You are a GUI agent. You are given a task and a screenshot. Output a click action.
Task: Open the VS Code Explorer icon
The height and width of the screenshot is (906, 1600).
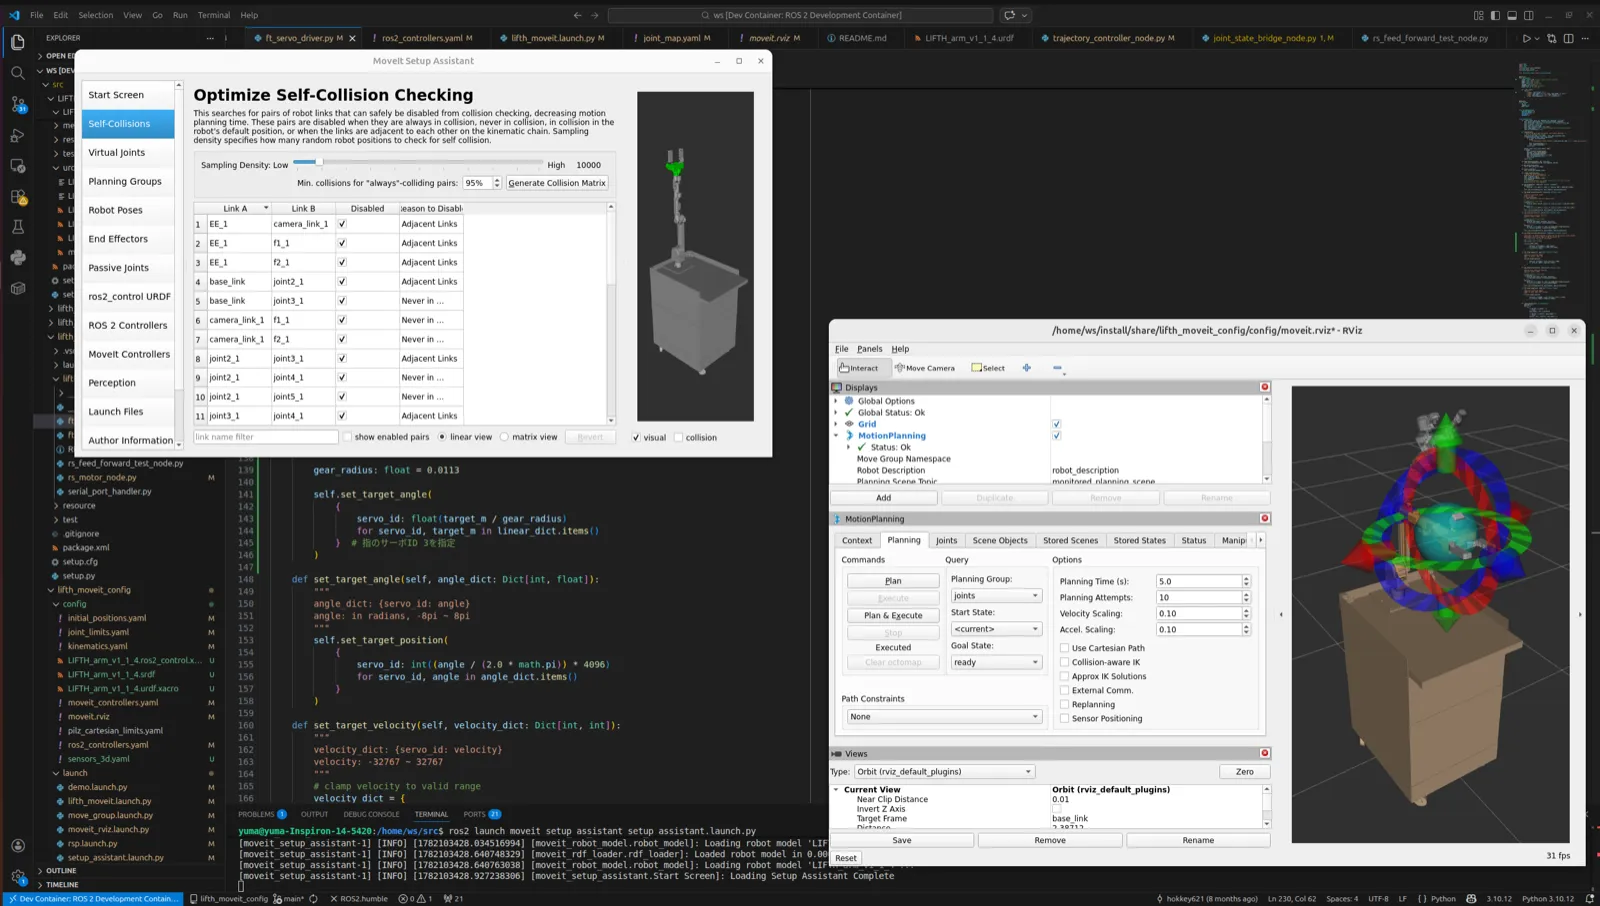pos(17,42)
